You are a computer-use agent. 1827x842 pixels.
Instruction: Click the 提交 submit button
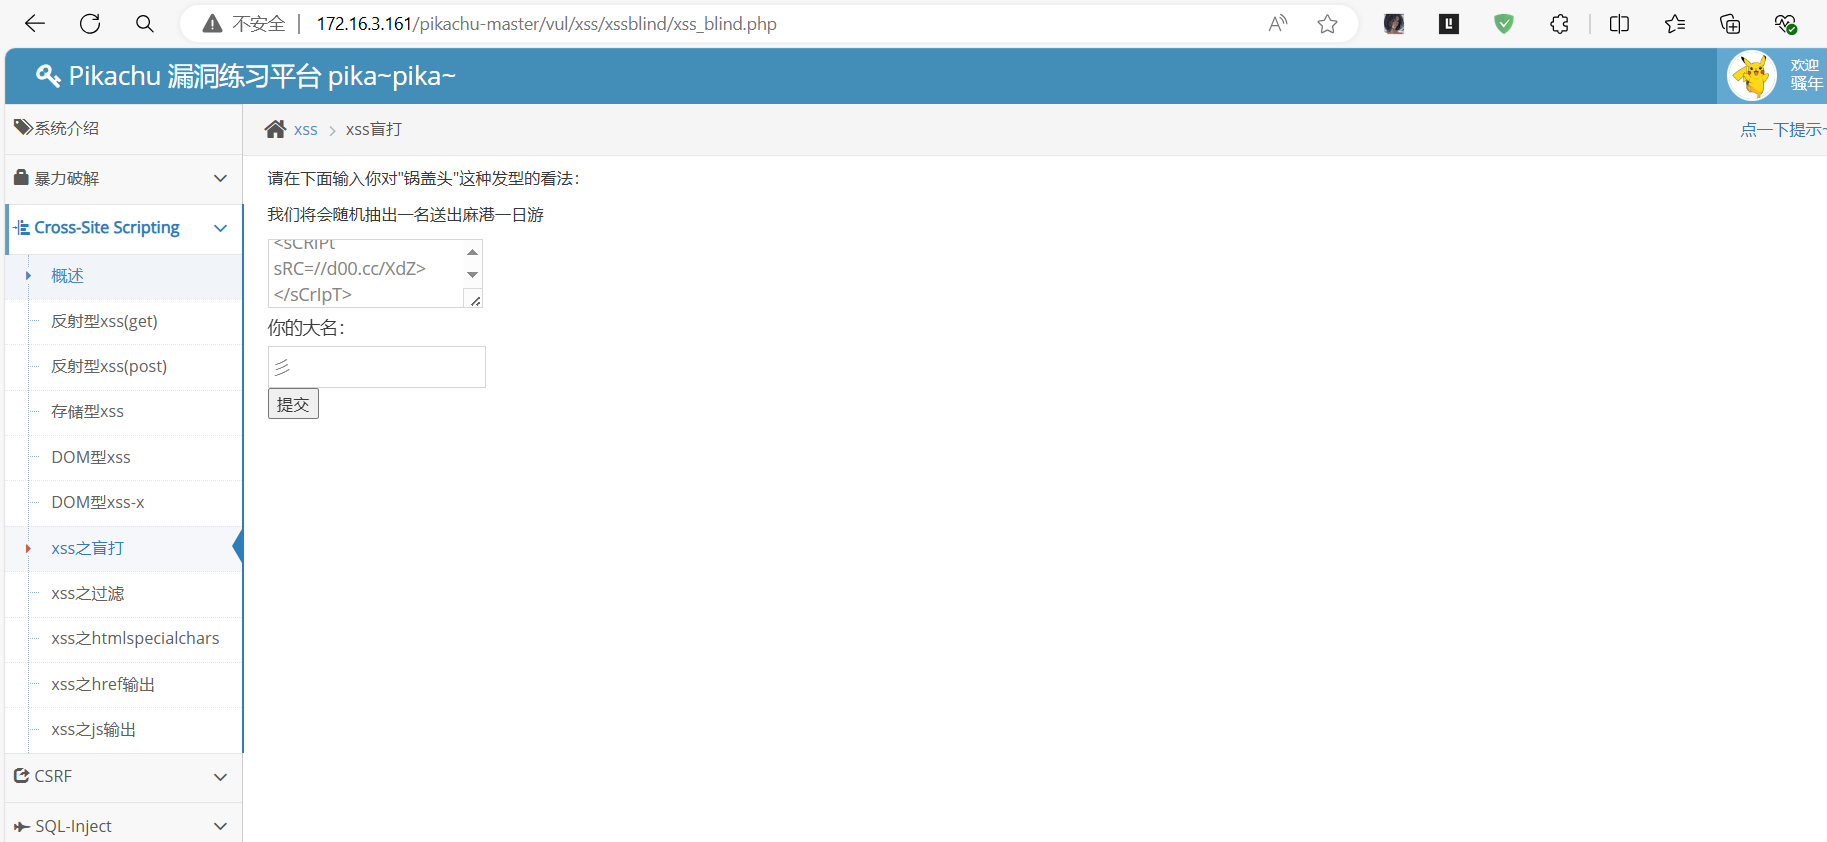pos(293,404)
